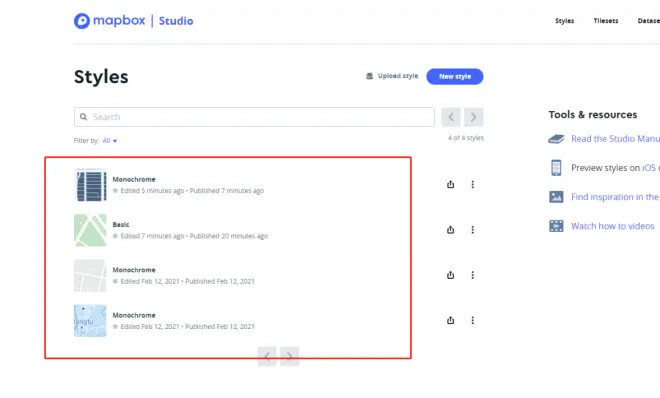Go to previous page beside Search
Image resolution: width=660 pixels, height=398 pixels.
coord(451,117)
